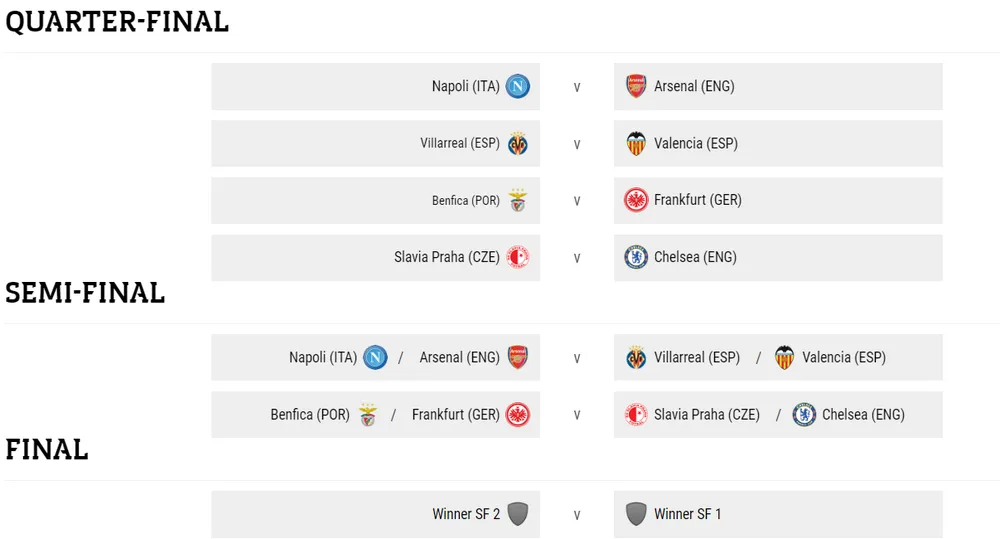Screen dimensions: 1000x539
Task: Click the grey shield beside Winner SF 2
Action: click(518, 514)
